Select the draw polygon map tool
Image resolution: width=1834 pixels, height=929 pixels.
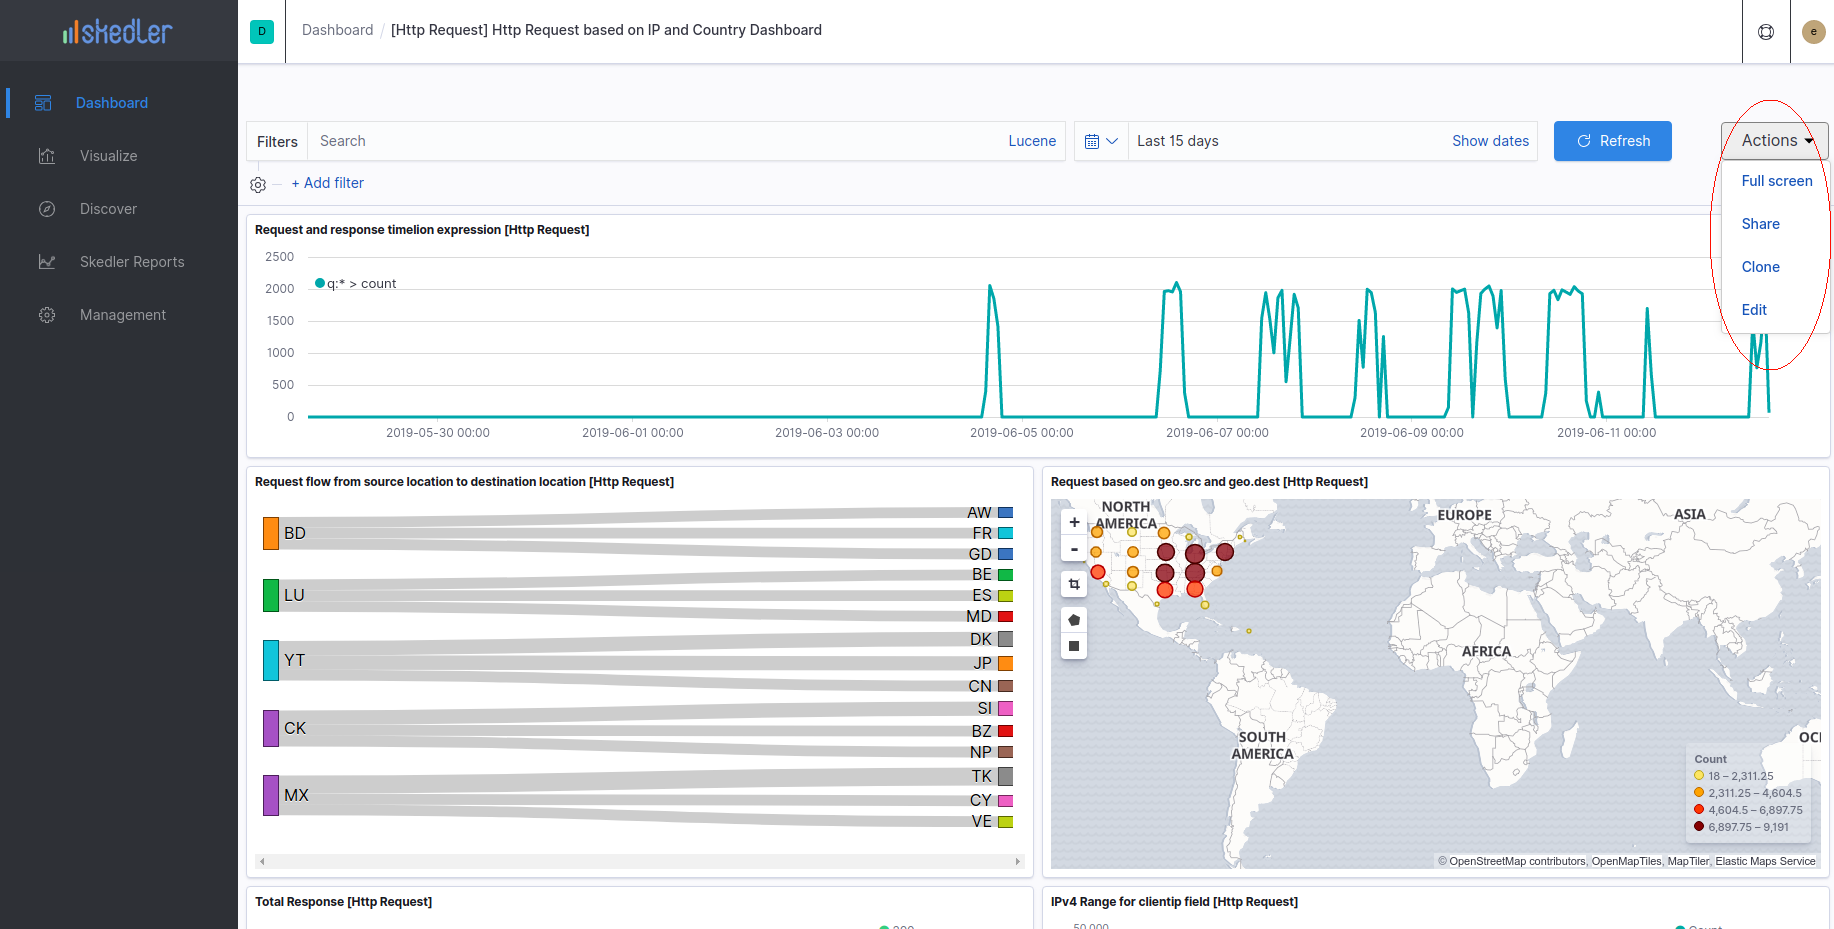click(x=1074, y=620)
